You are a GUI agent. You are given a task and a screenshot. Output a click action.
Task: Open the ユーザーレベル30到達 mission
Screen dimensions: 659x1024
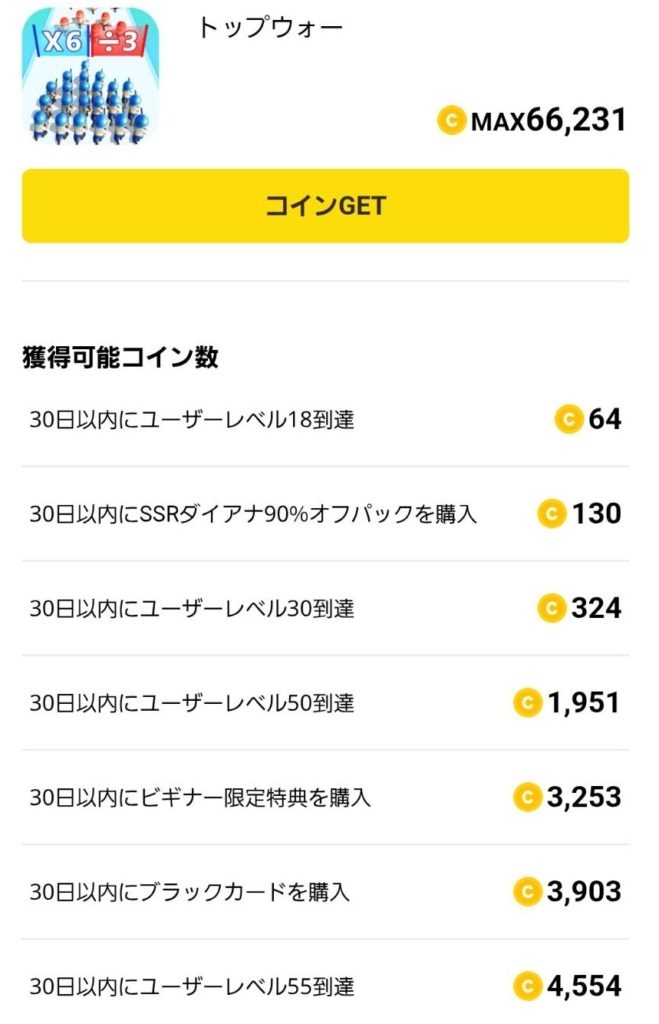pyautogui.click(x=192, y=609)
